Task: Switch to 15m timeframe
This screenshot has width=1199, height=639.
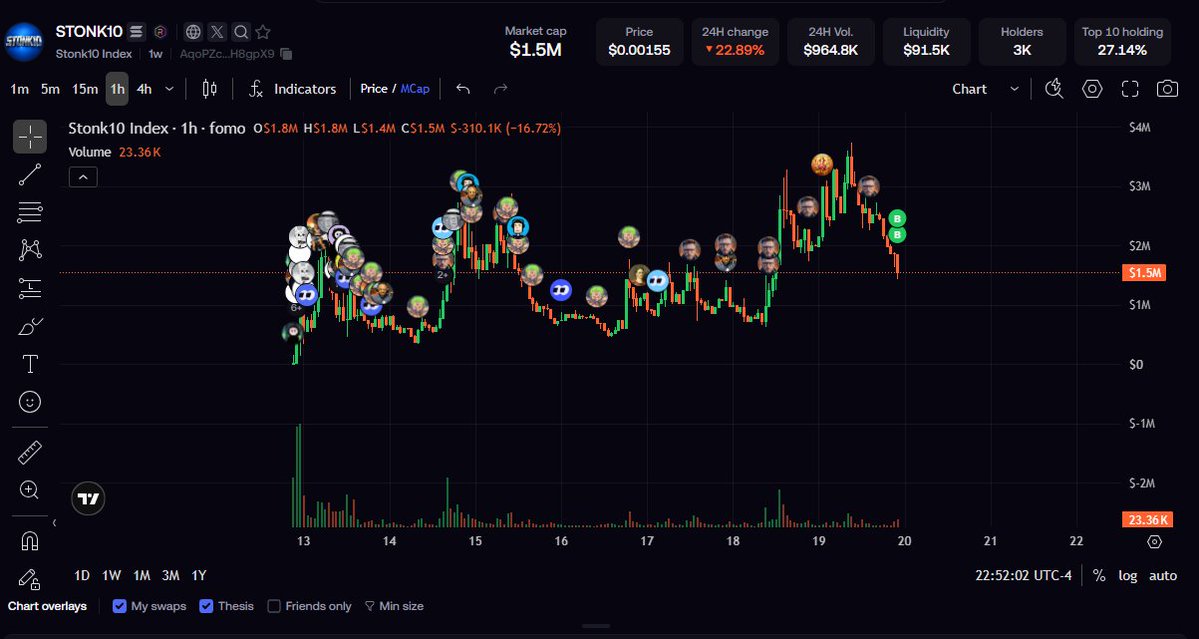Action: (x=85, y=89)
